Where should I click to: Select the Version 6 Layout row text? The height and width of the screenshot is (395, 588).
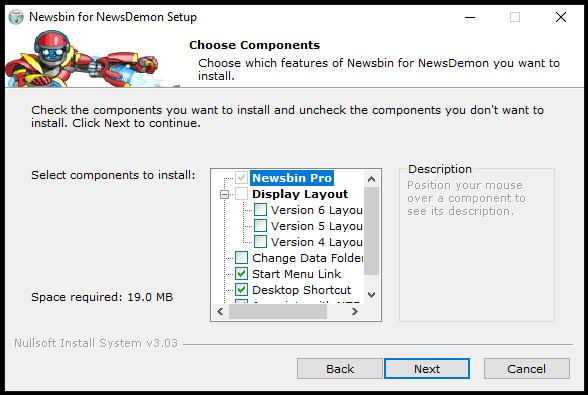coord(316,210)
